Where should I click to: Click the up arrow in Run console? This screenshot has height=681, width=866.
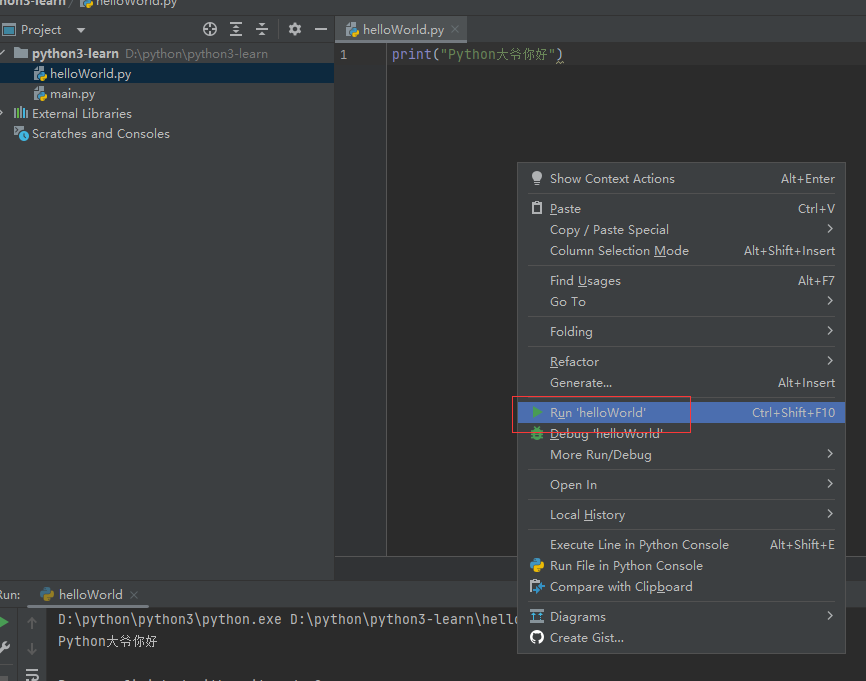click(x=32, y=622)
